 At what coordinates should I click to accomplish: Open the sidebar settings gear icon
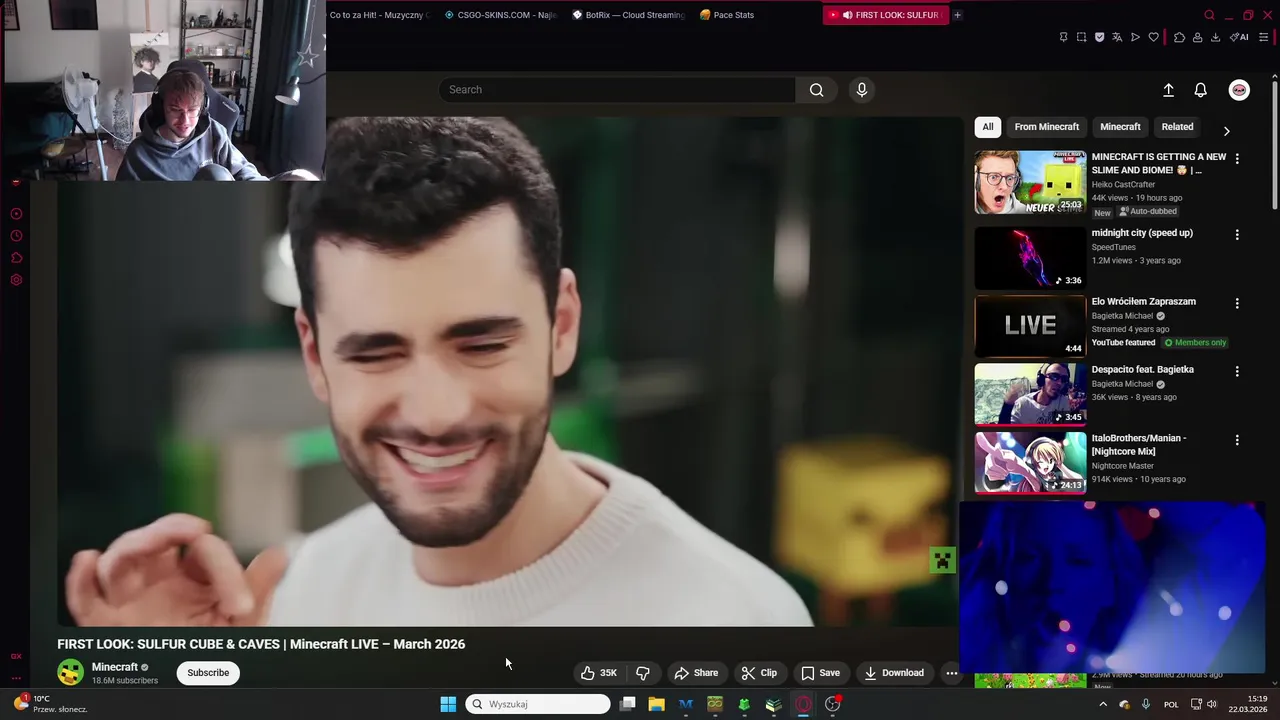pyautogui.click(x=16, y=280)
